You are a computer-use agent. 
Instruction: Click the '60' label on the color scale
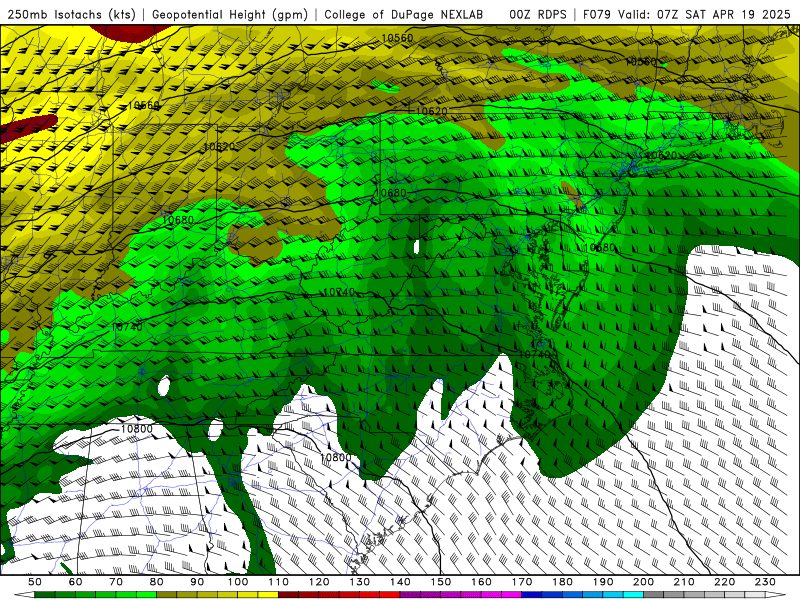(x=76, y=582)
